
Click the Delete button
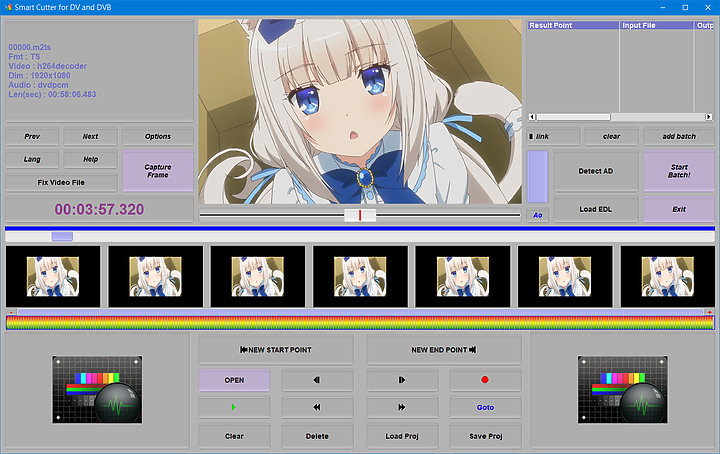(x=317, y=436)
